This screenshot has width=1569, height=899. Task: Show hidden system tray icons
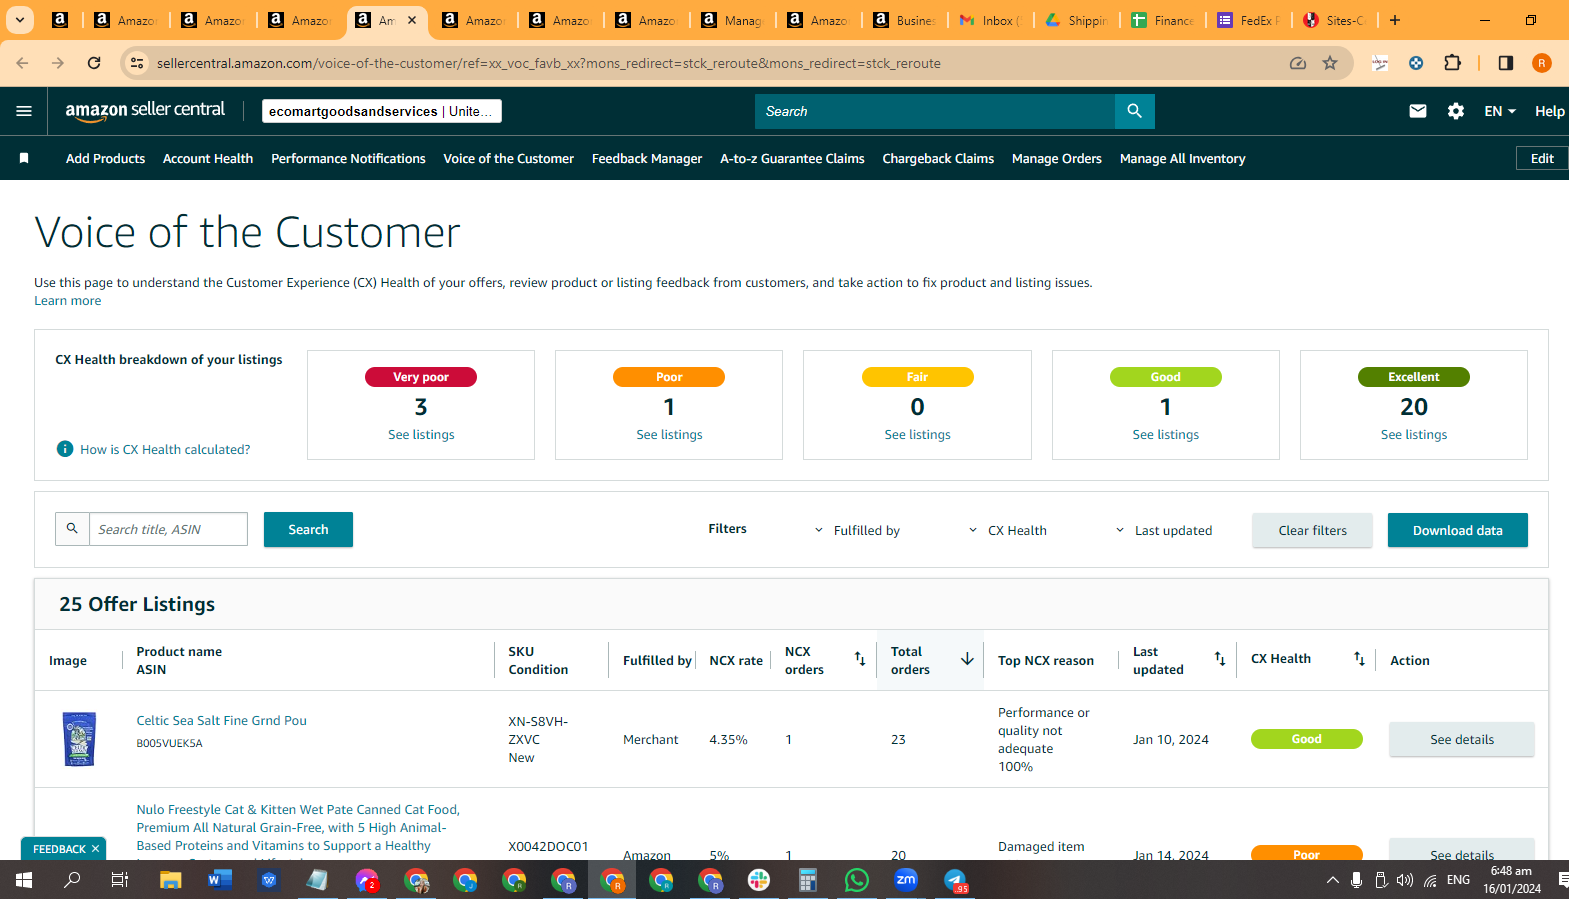[x=1332, y=880]
